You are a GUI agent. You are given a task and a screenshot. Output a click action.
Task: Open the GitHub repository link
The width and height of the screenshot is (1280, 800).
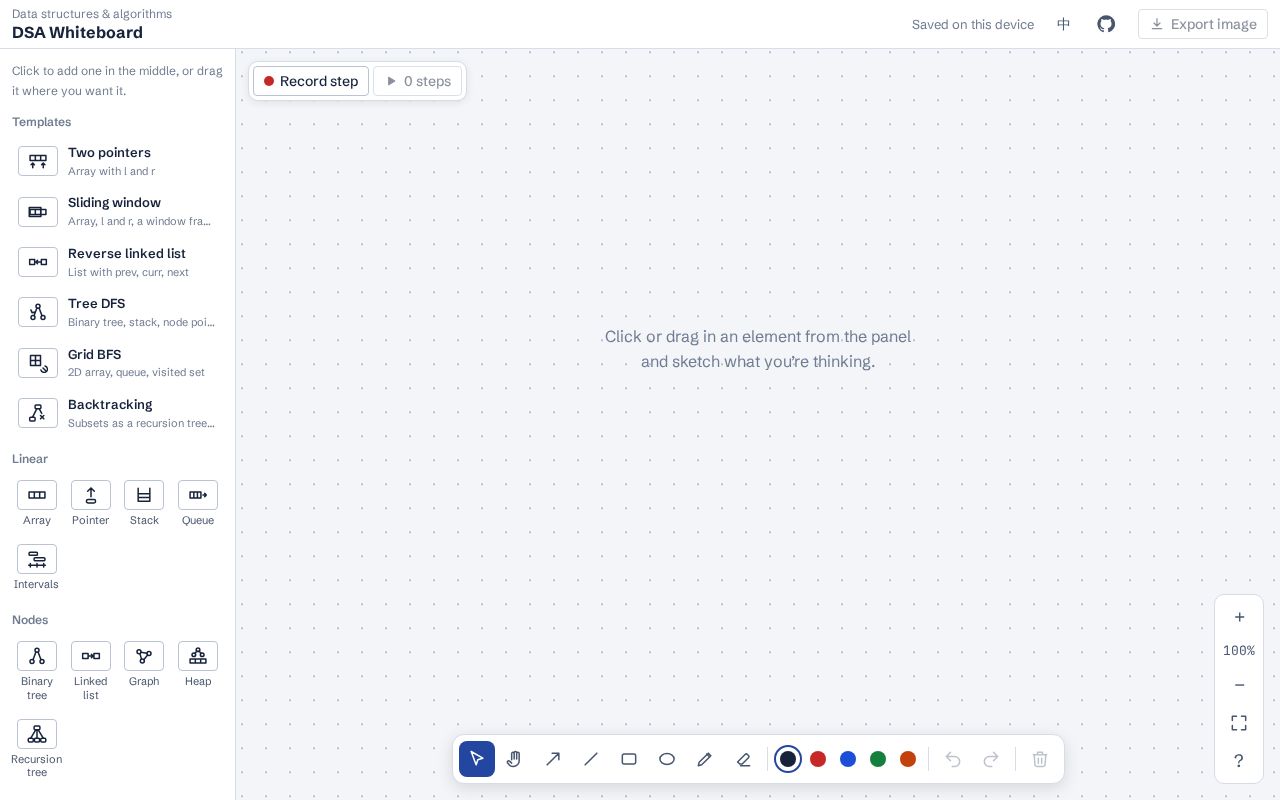1106,24
